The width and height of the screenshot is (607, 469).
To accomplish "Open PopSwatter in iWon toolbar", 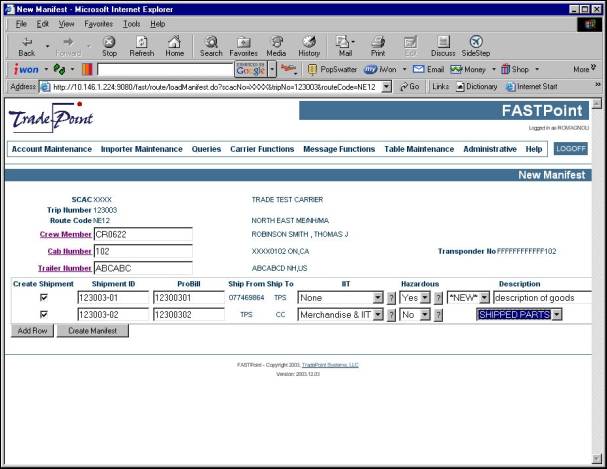I will 333,70.
